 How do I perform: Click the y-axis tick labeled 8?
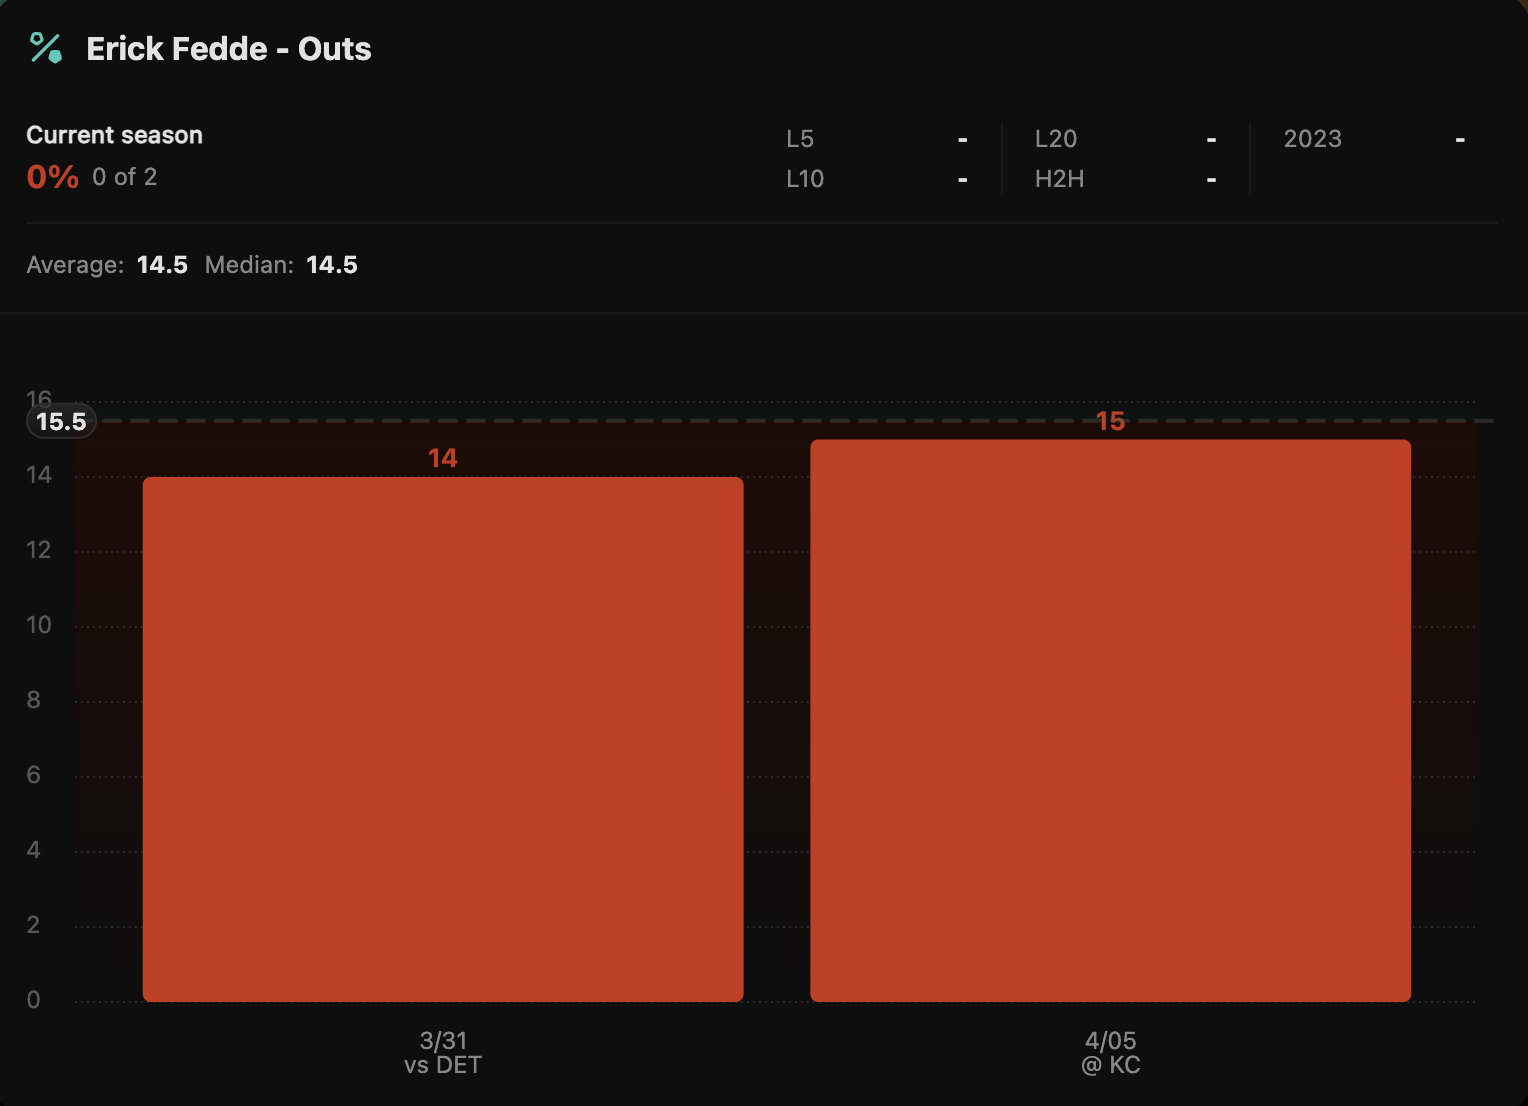[34, 700]
